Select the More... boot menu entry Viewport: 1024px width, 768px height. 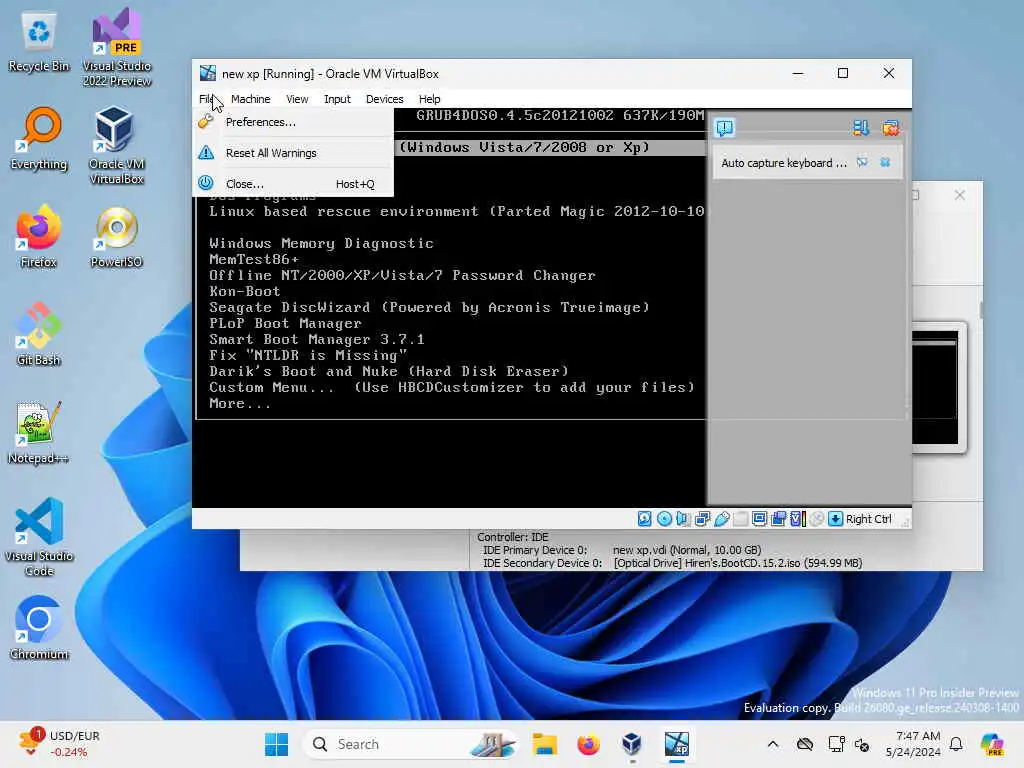pyautogui.click(x=240, y=403)
